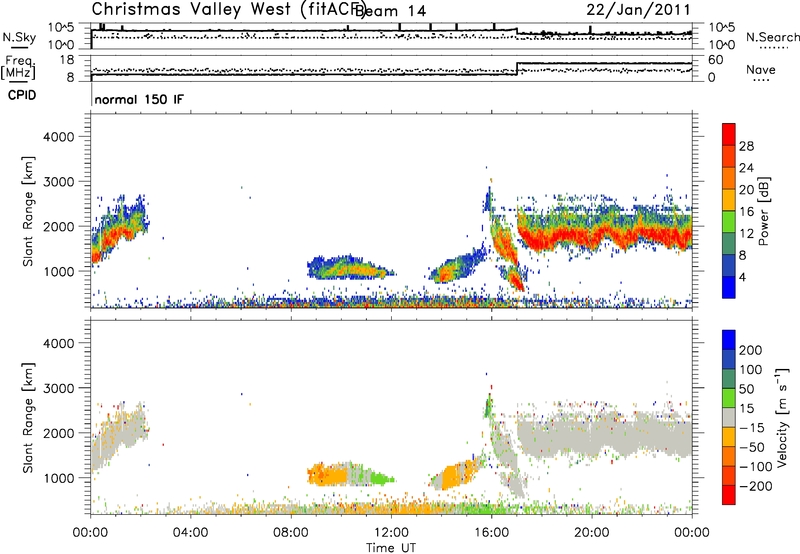This screenshot has width=800, height=554.
Task: Click the 04:00 time tick label
Action: (x=190, y=533)
